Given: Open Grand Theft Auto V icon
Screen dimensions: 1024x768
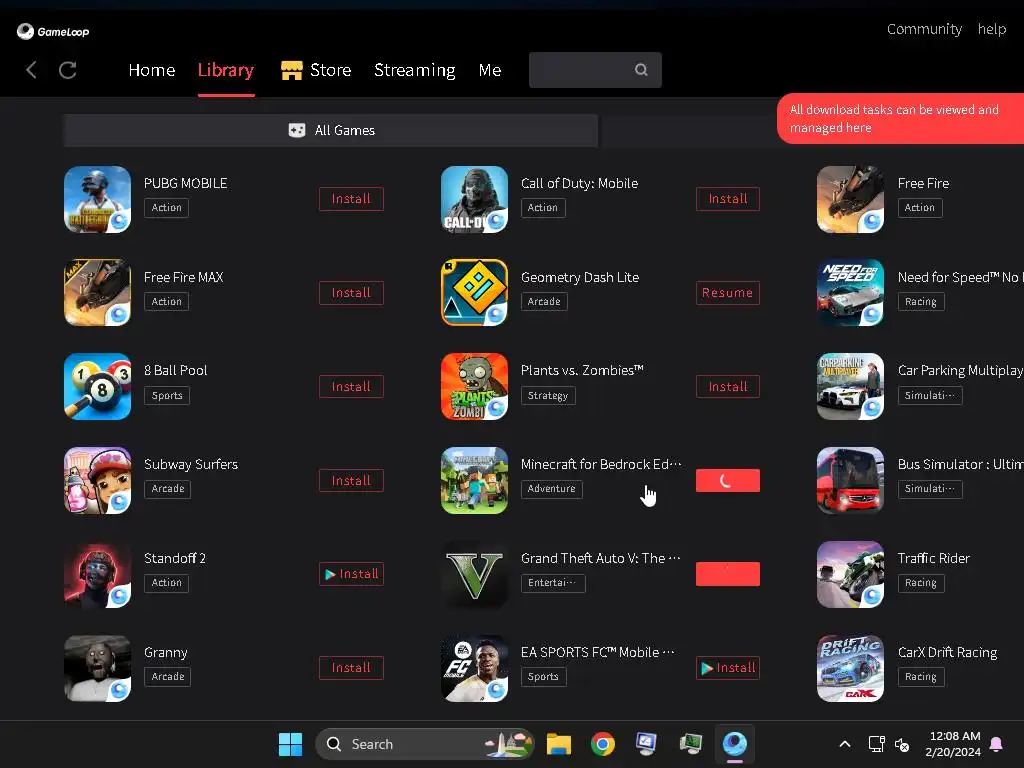Looking at the screenshot, I should point(474,574).
